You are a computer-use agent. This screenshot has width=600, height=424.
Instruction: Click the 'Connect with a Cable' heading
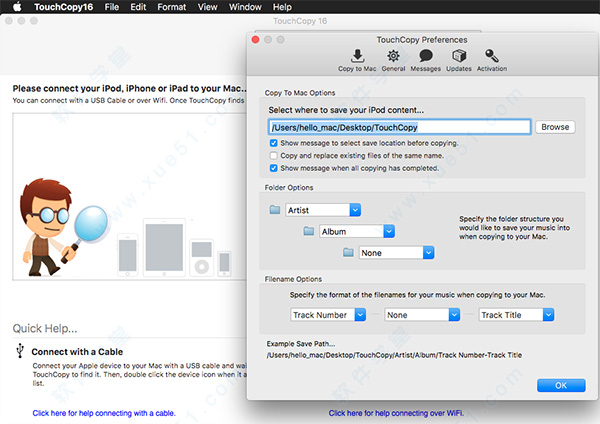click(x=77, y=352)
